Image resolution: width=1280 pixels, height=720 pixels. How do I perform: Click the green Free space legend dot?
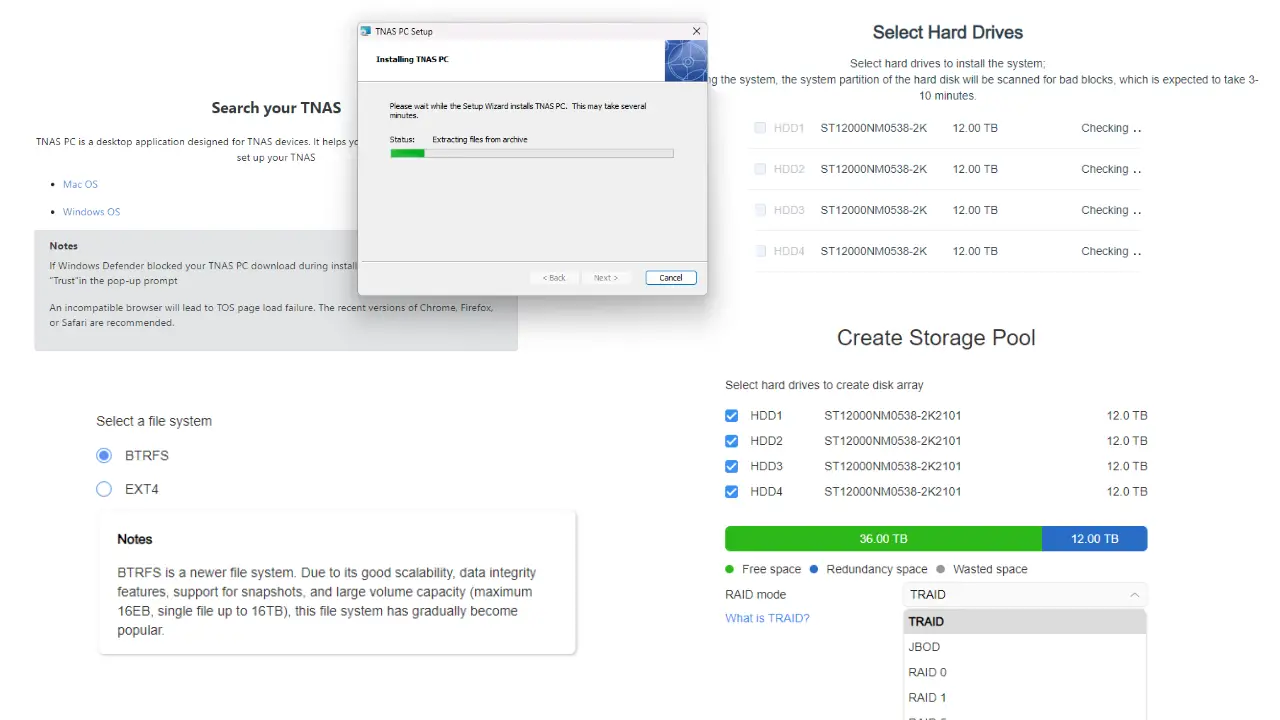tap(730, 569)
